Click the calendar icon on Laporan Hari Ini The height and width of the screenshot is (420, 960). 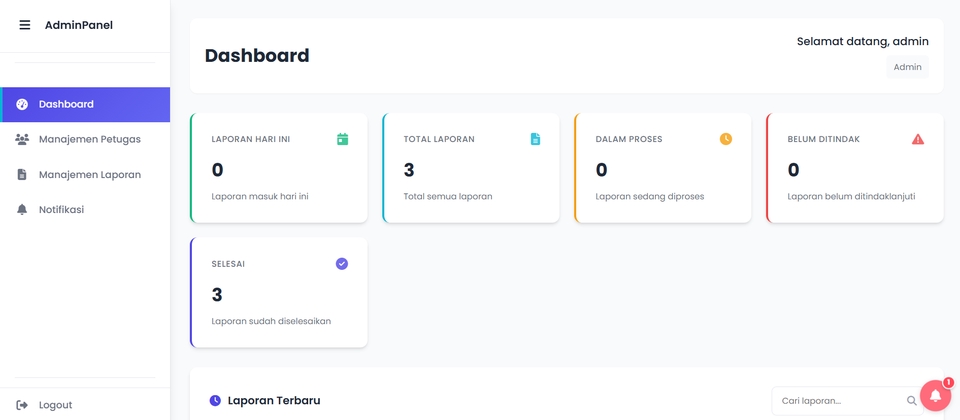(x=342, y=139)
